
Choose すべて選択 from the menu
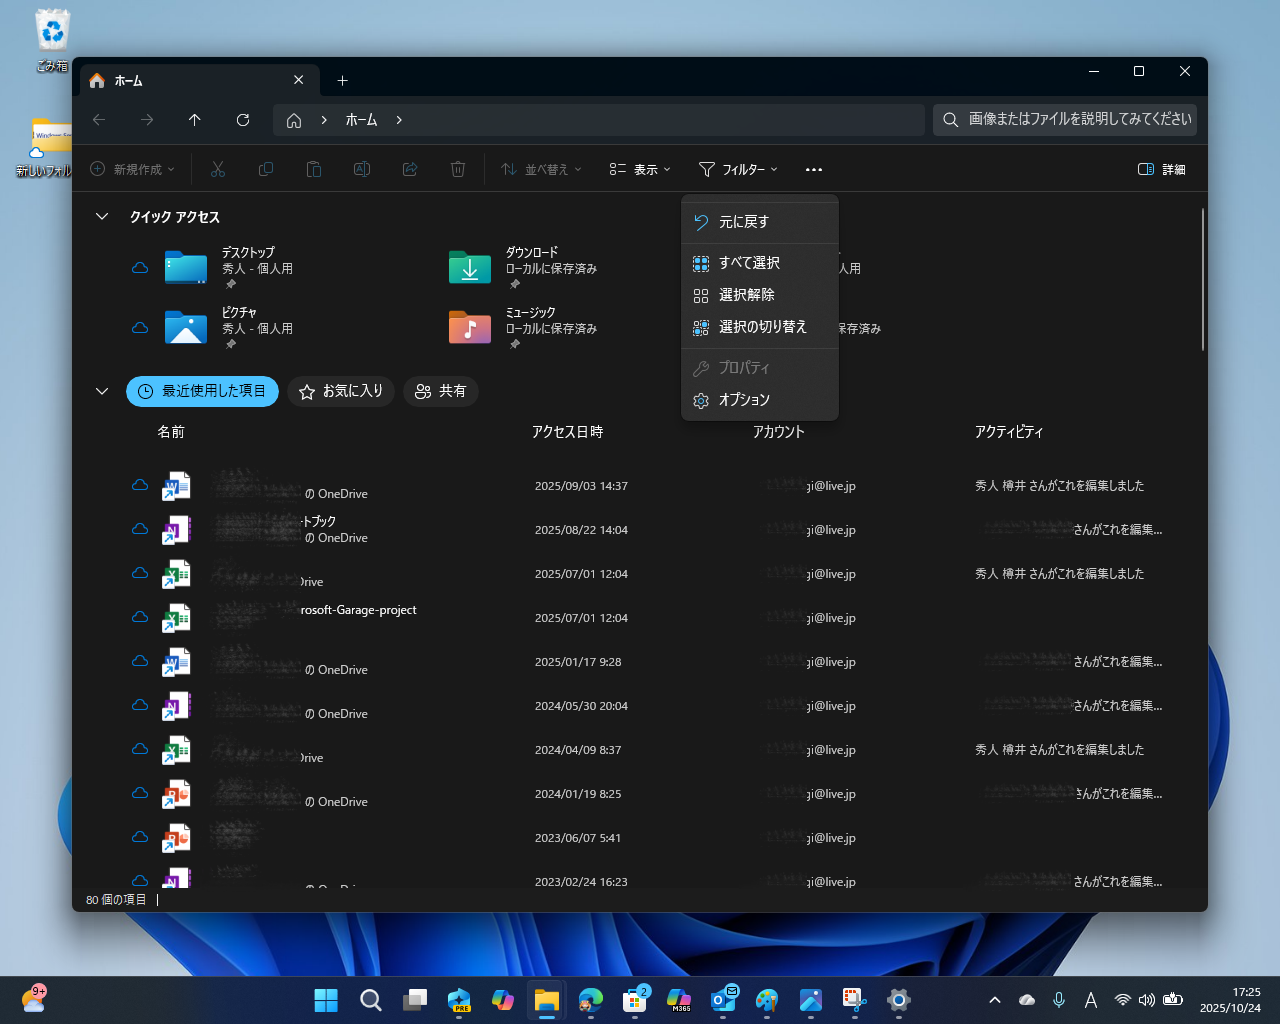pos(760,263)
